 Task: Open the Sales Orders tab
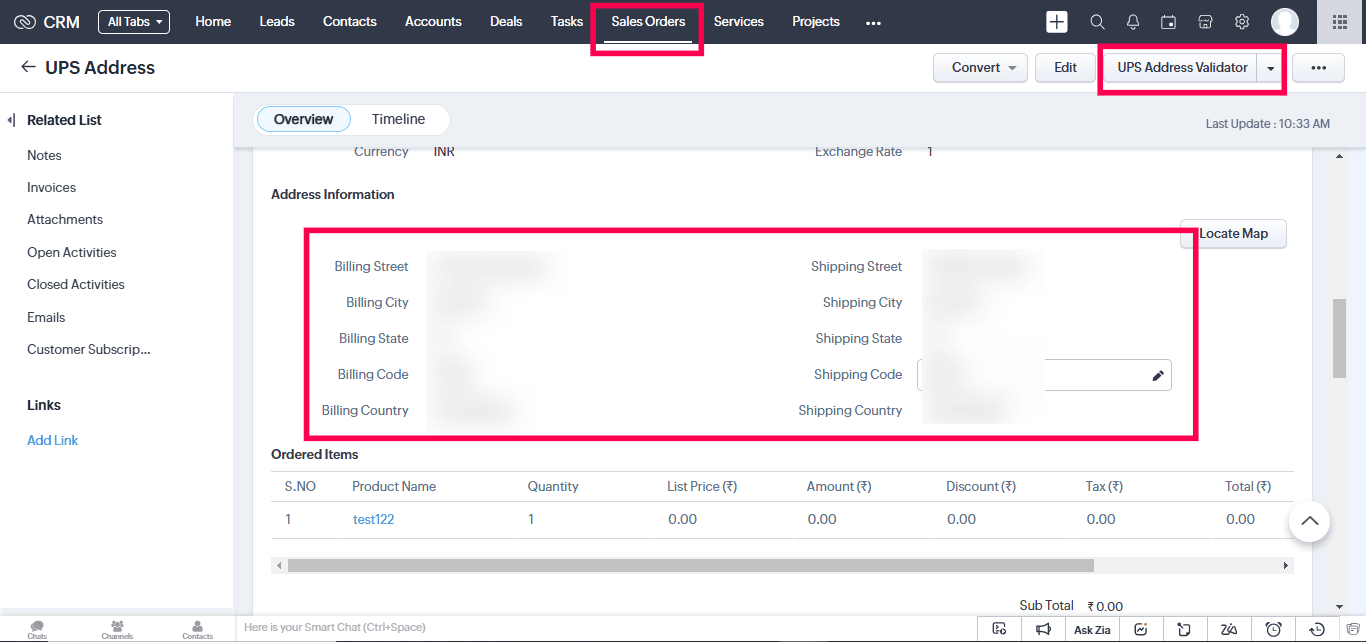click(648, 22)
